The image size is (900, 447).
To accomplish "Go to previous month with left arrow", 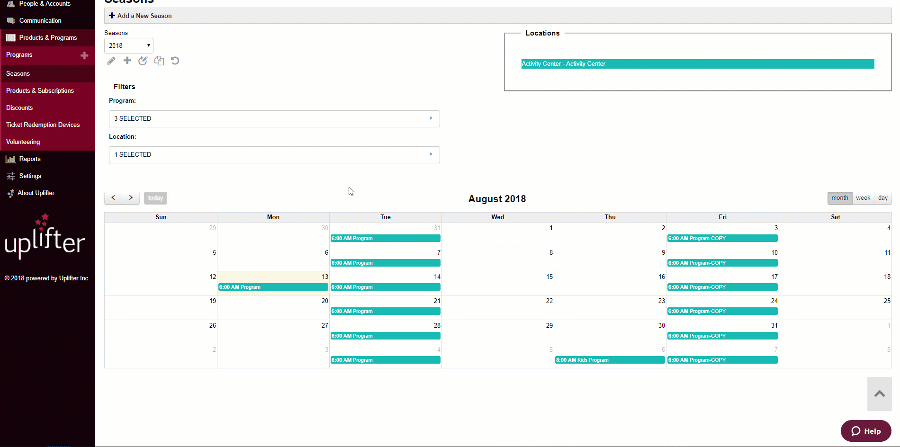I will click(x=114, y=198).
